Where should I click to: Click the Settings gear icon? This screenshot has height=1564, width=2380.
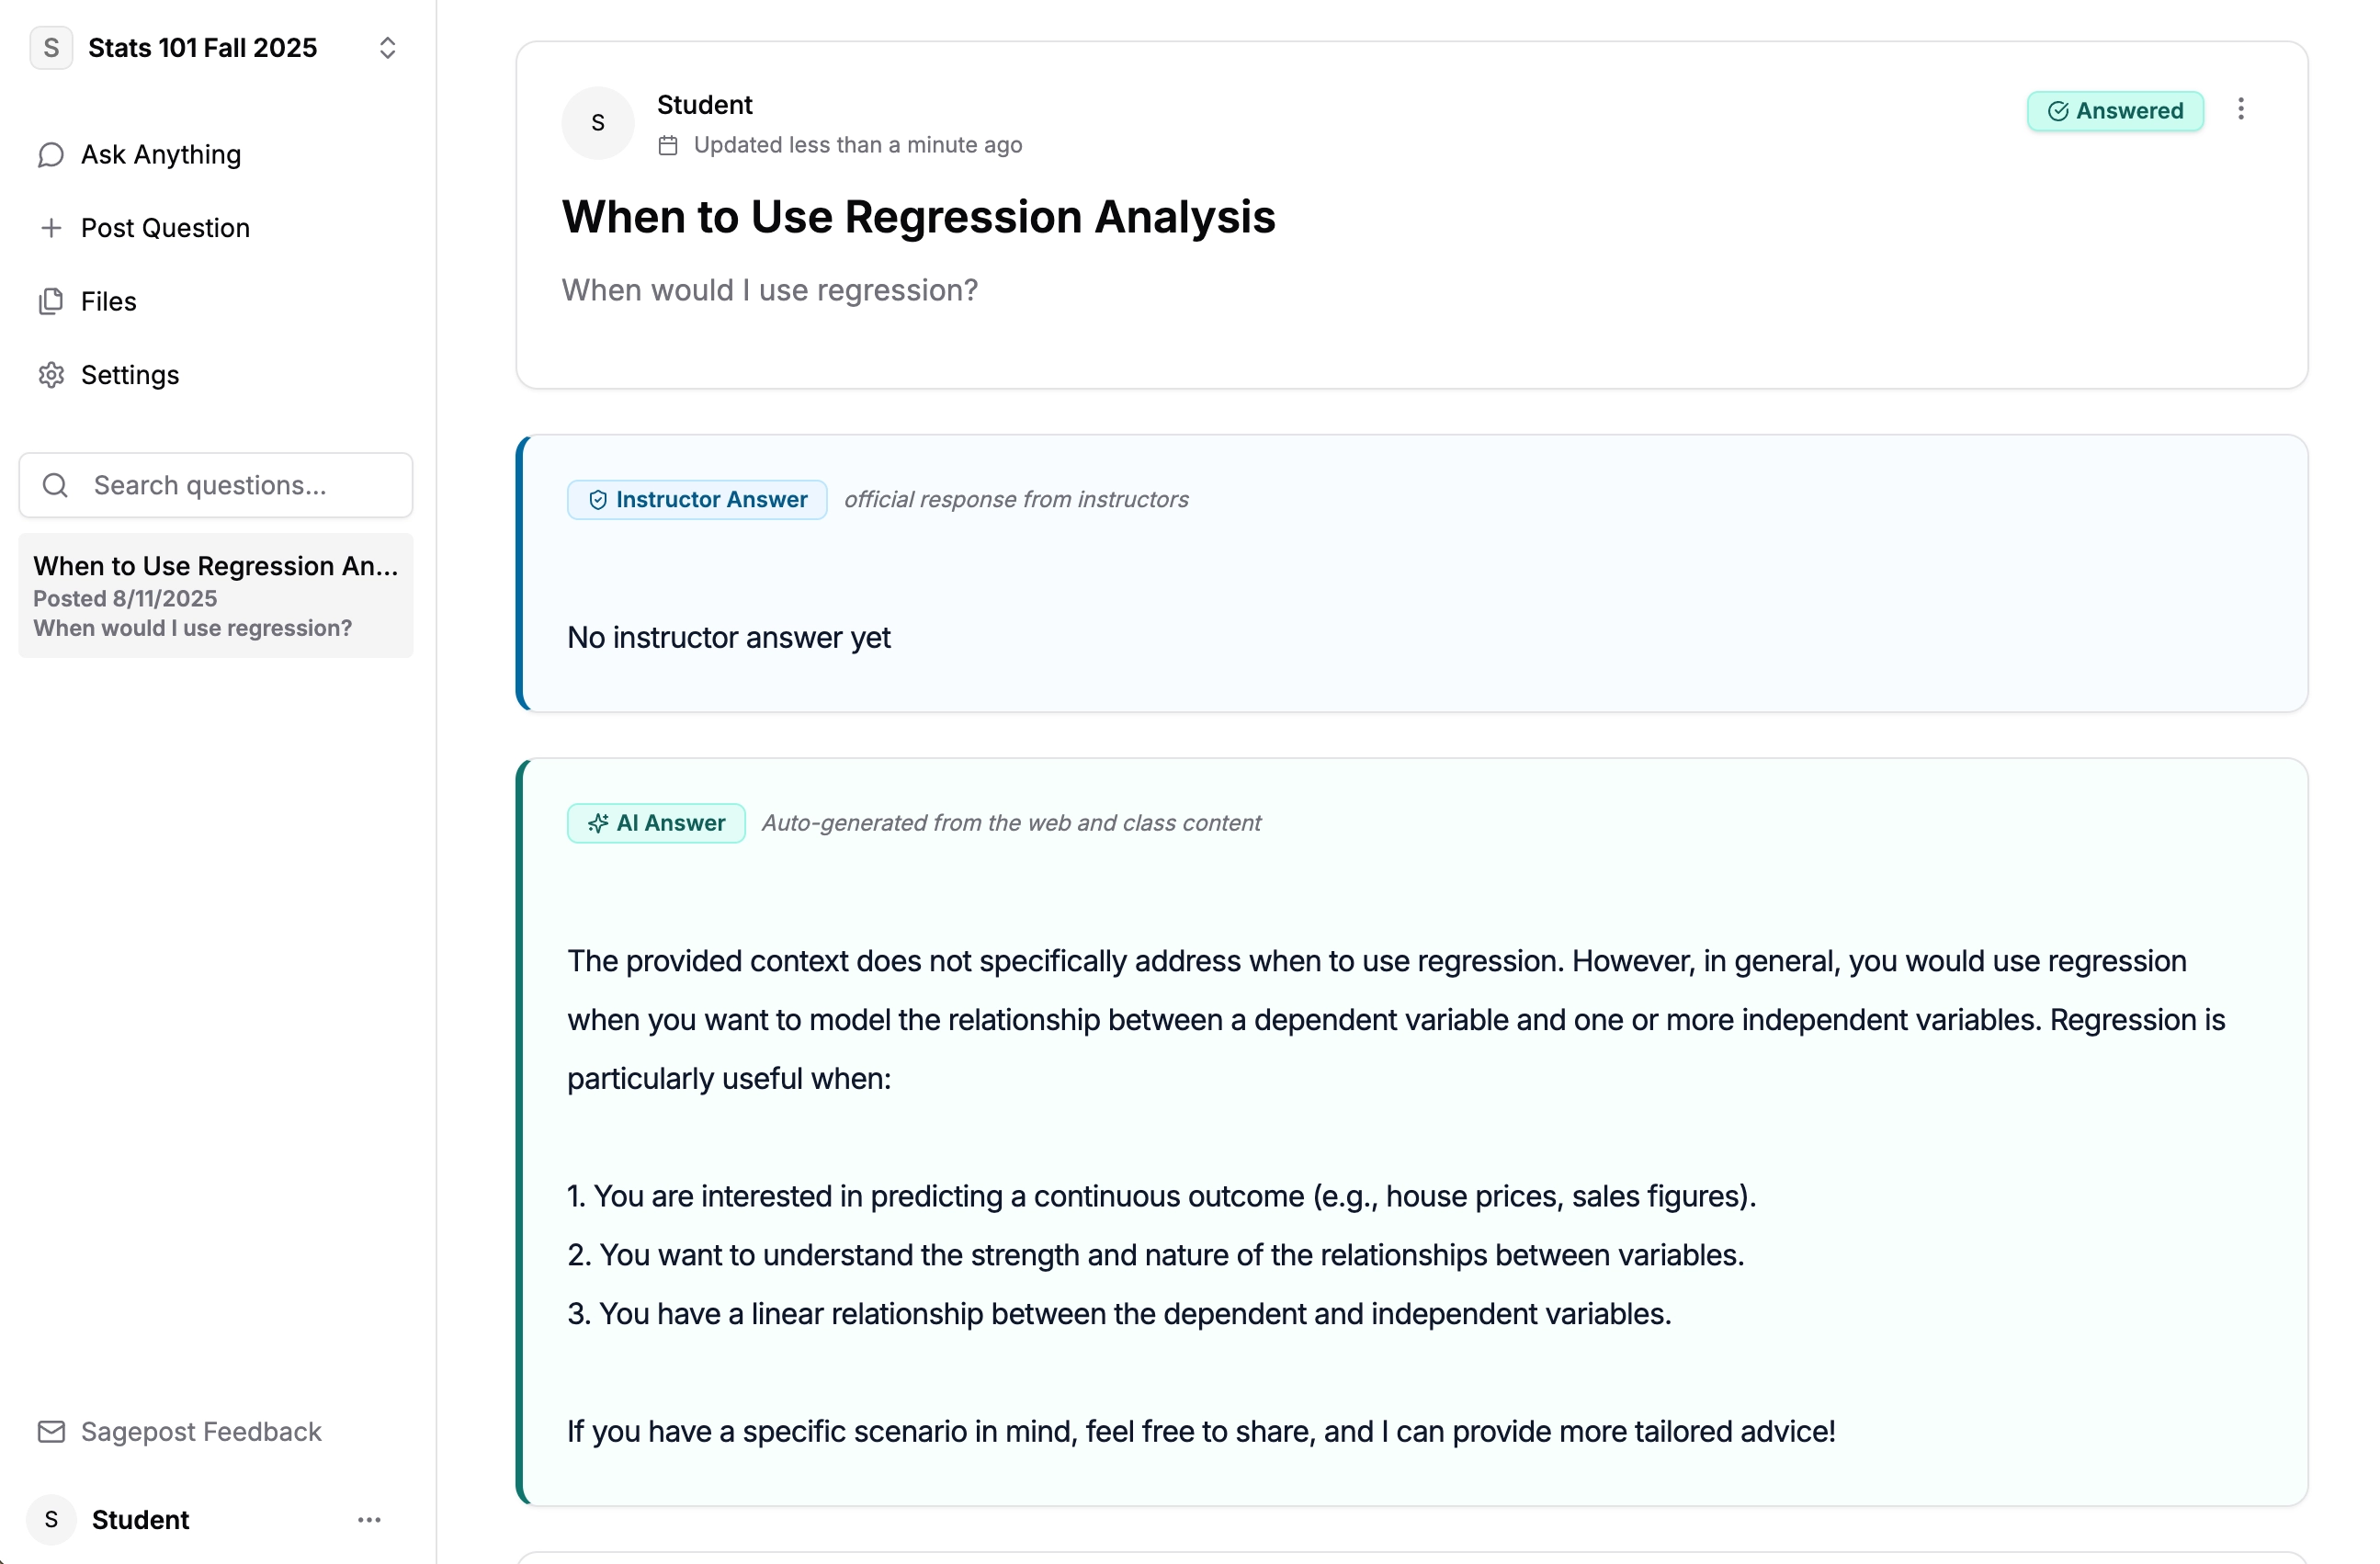[51, 375]
